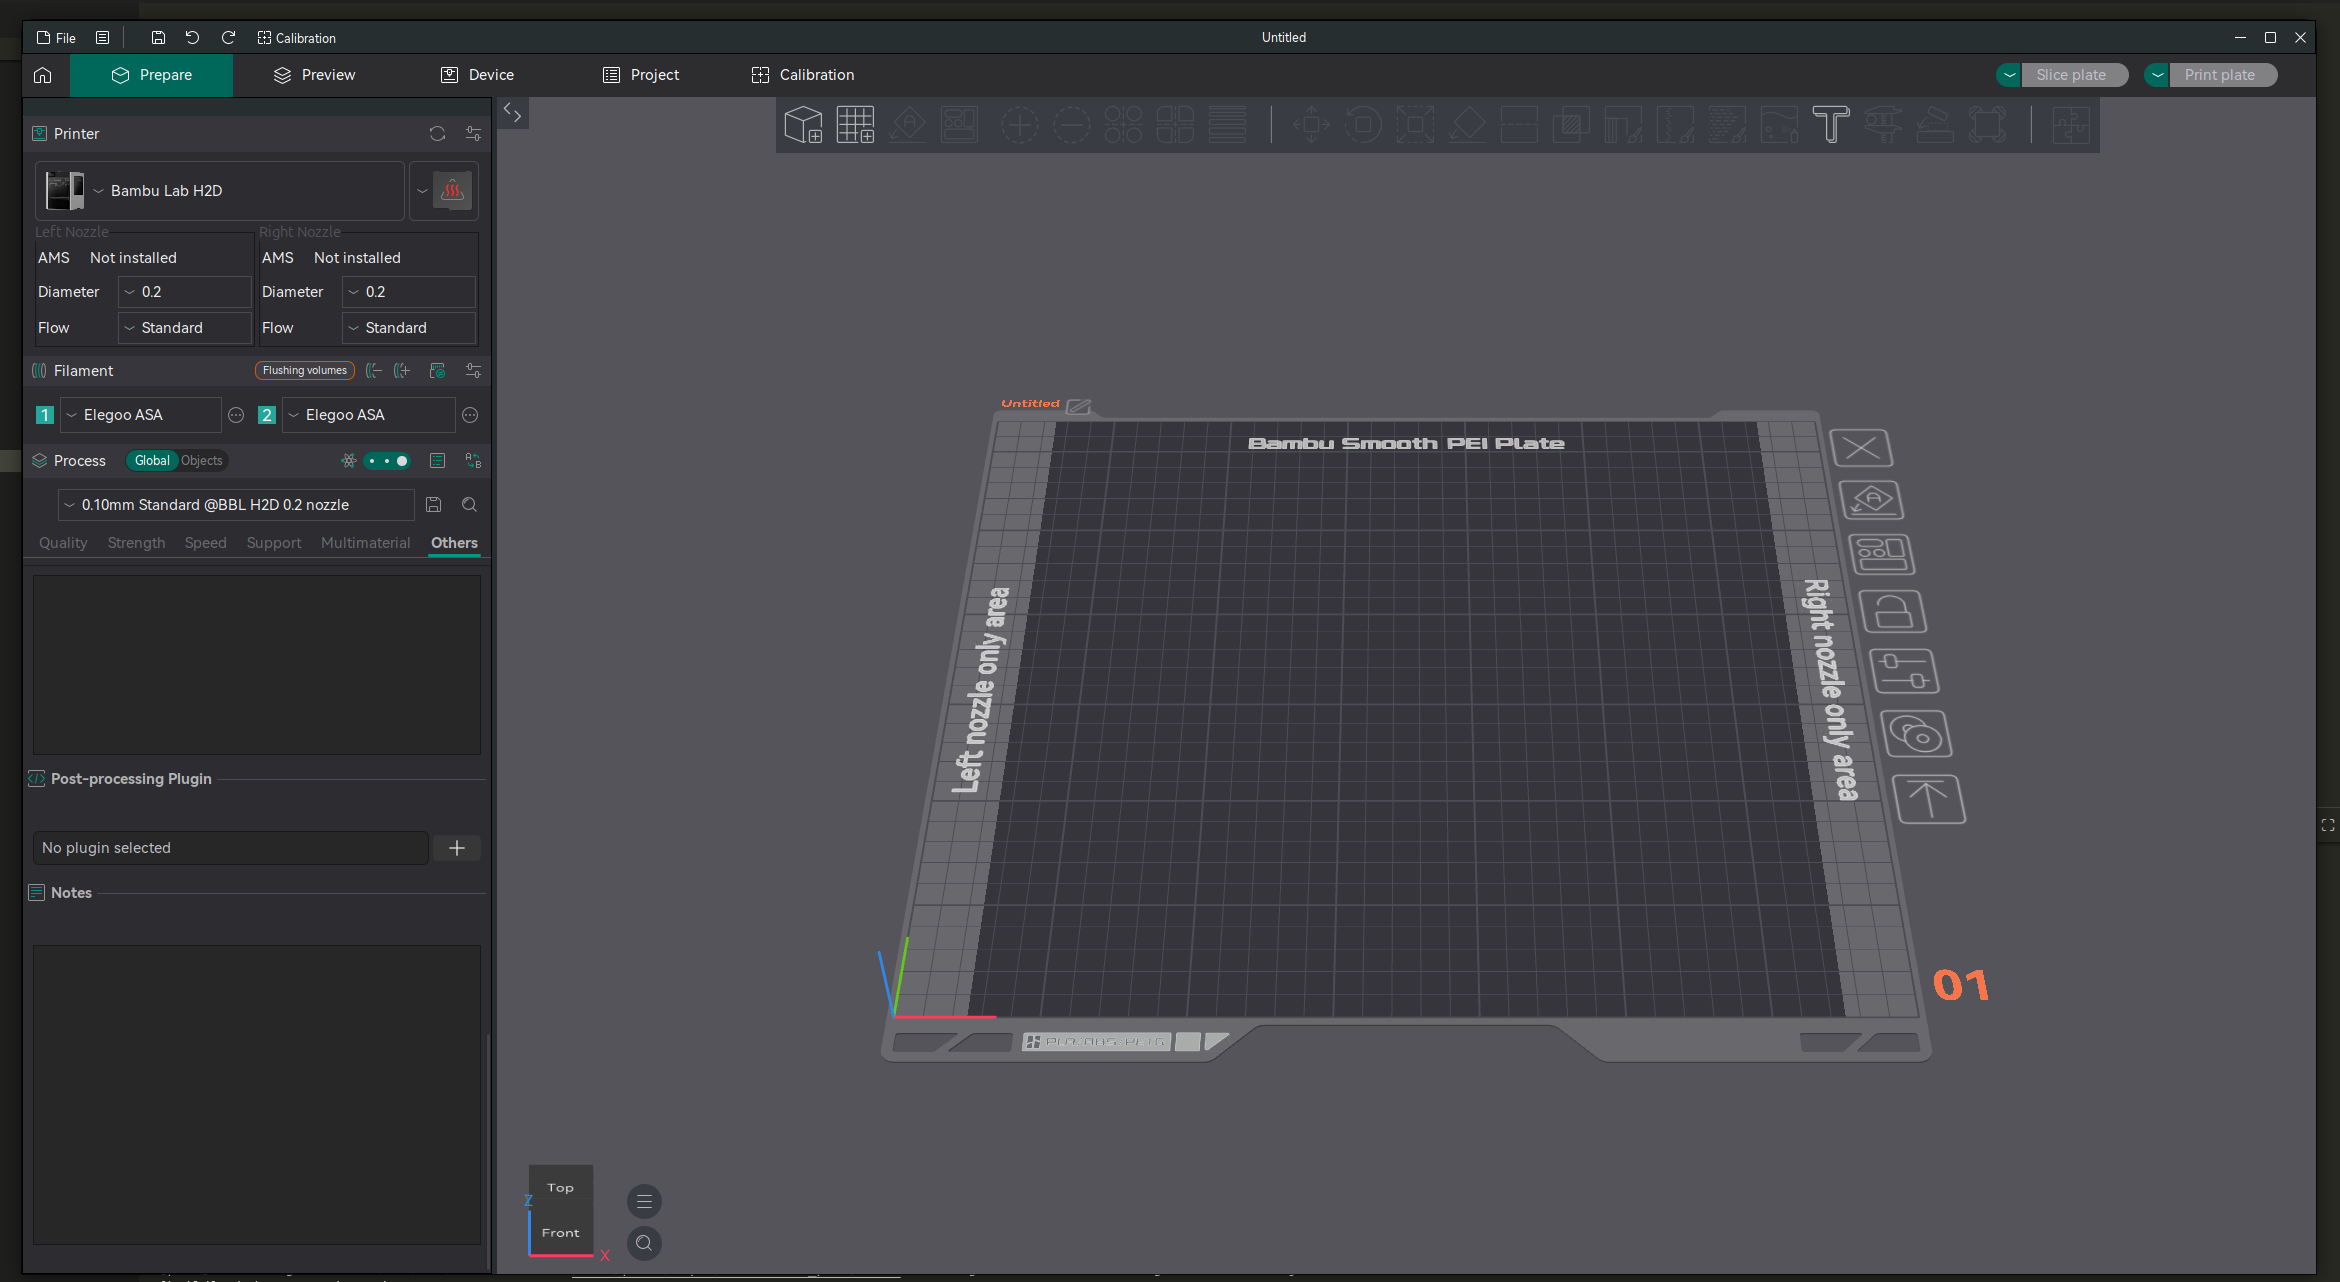
Task: Open filament 2 Elegoo ASA dropdown
Action: click(x=368, y=415)
